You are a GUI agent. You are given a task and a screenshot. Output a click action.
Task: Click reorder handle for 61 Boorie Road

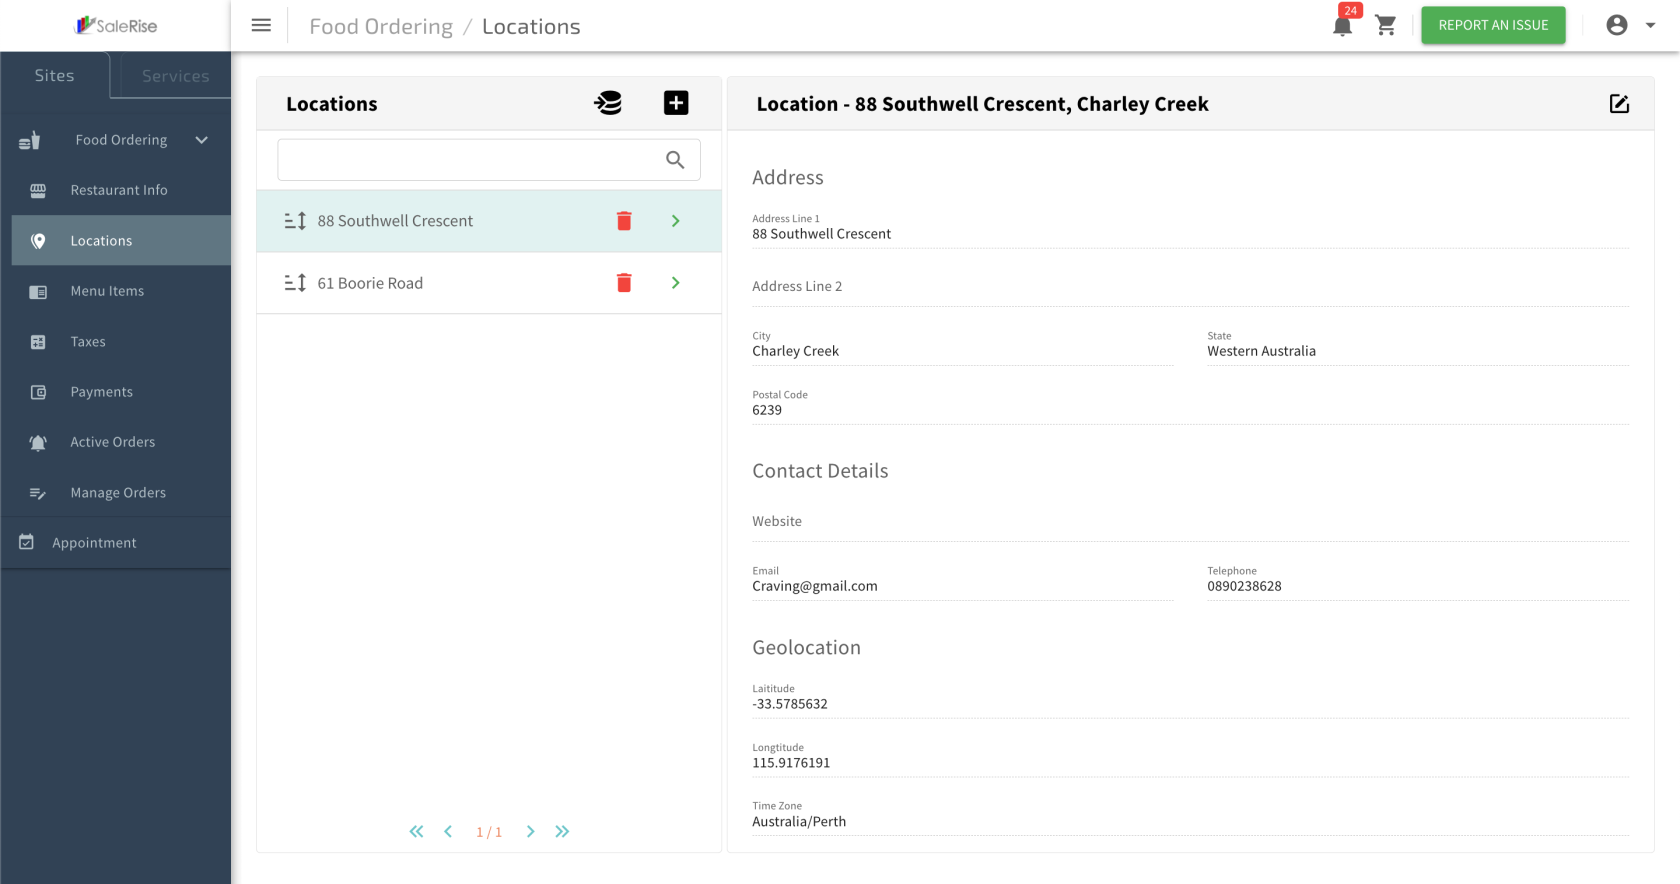pos(295,283)
